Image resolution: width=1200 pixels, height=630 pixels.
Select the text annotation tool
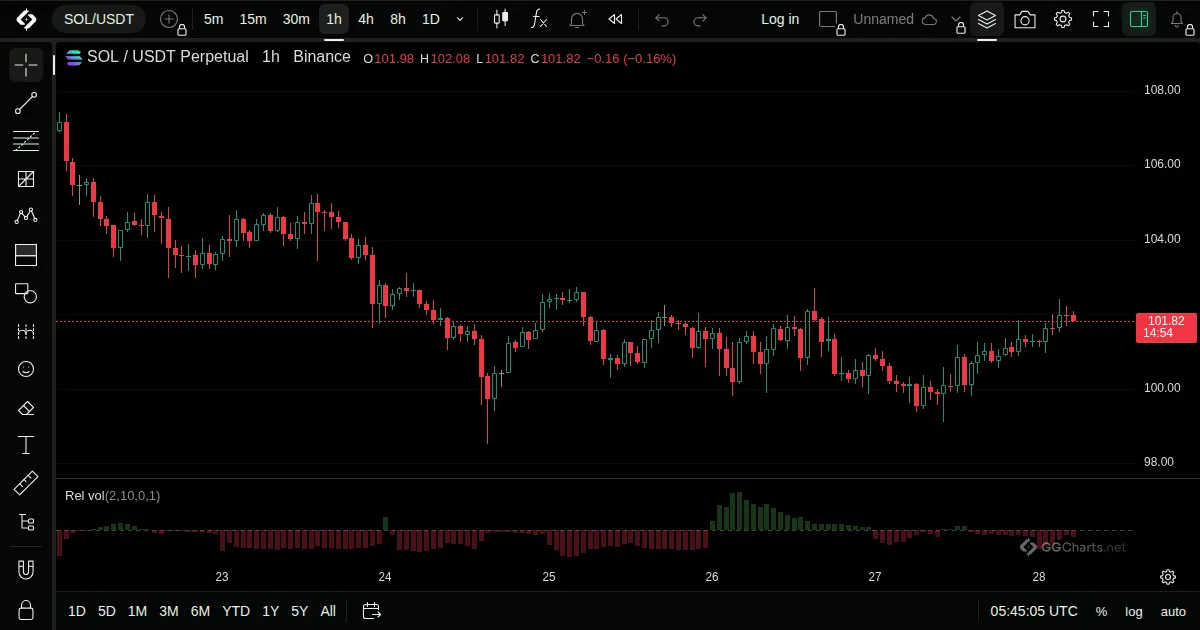(x=26, y=445)
